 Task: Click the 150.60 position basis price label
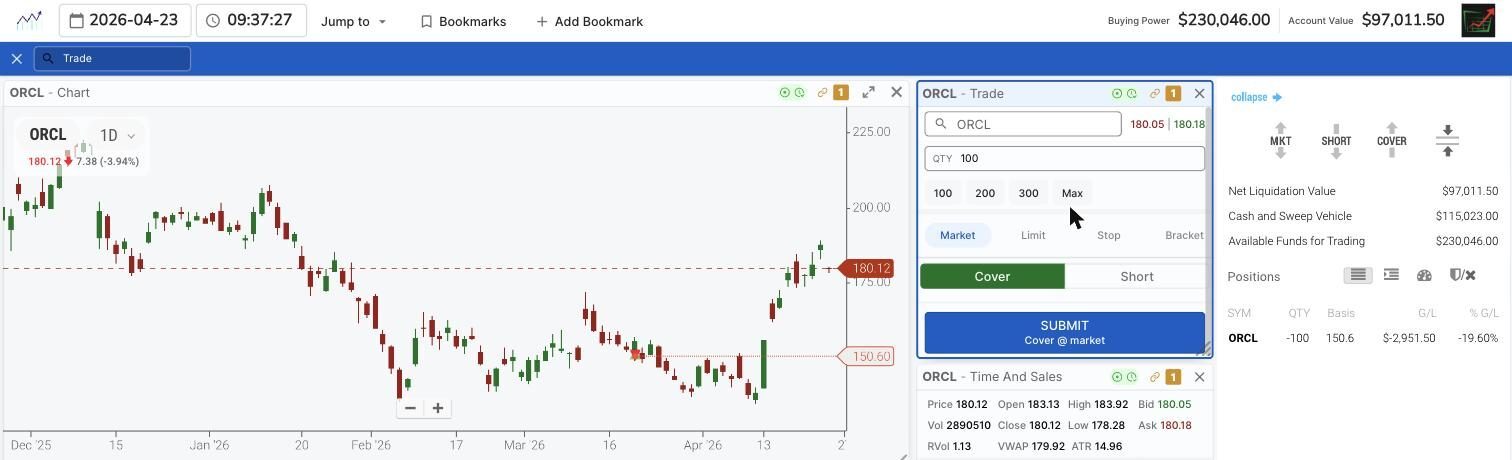coord(868,356)
